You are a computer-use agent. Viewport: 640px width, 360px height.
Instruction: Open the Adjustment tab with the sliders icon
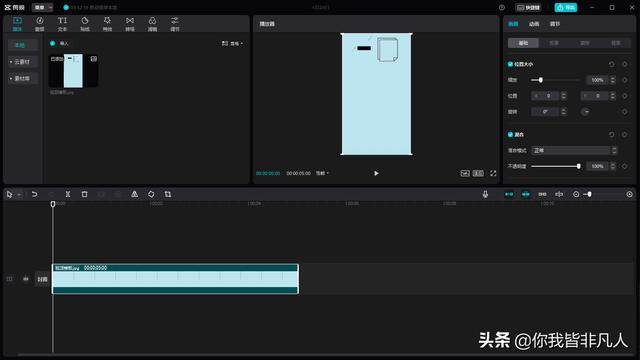175,24
